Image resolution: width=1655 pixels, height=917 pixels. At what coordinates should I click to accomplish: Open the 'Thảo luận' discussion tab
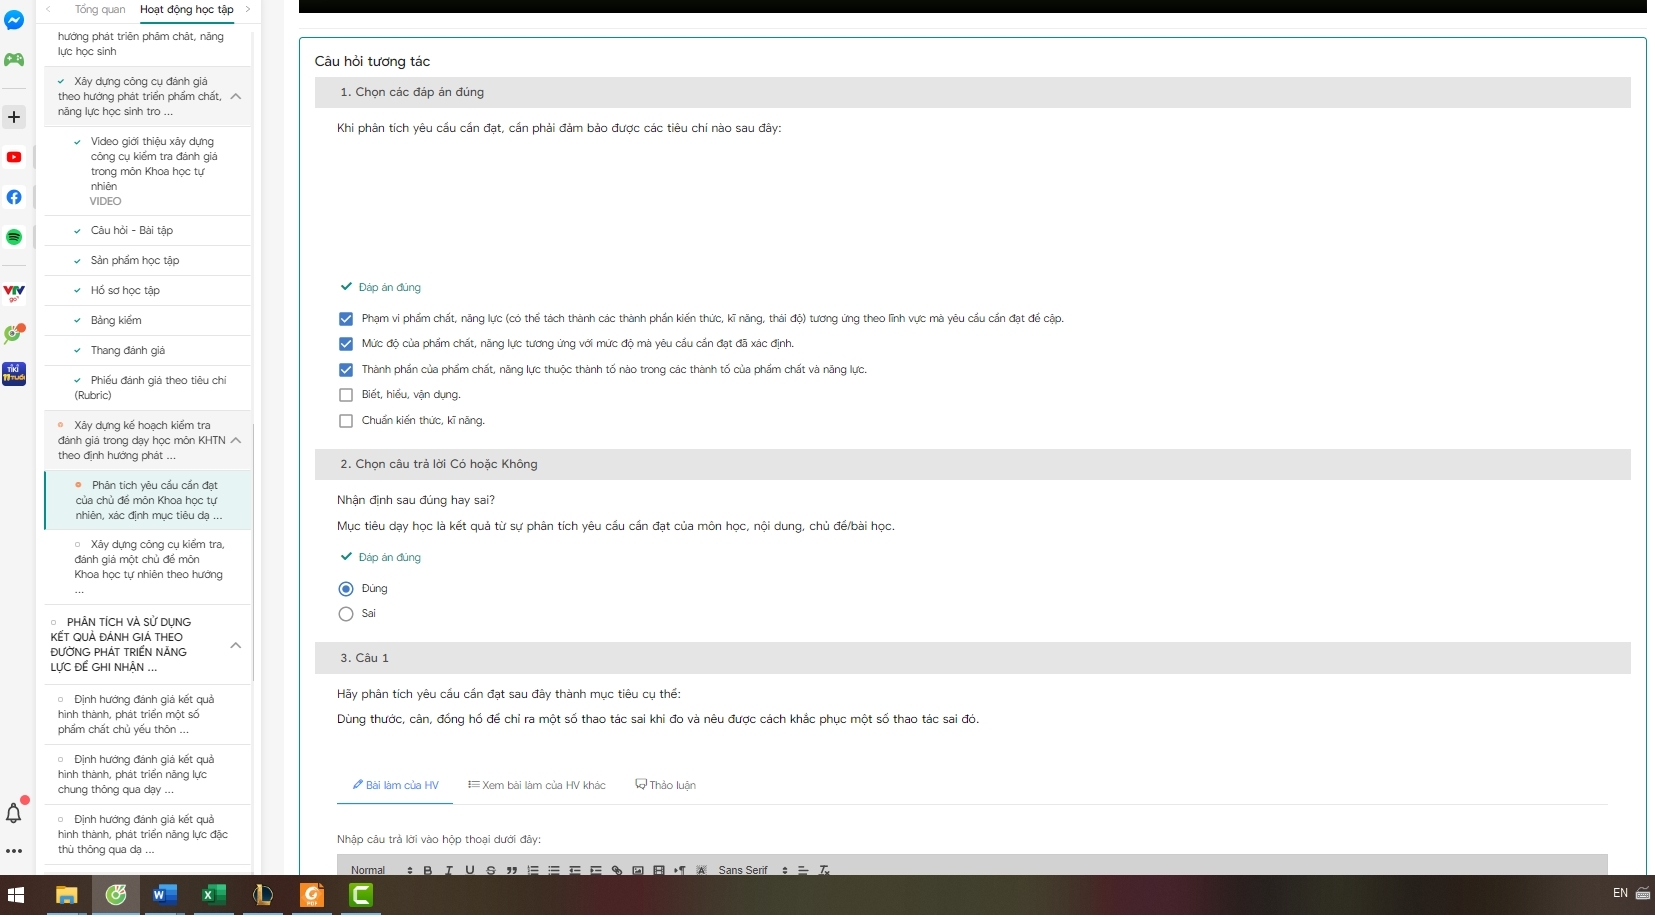666,785
